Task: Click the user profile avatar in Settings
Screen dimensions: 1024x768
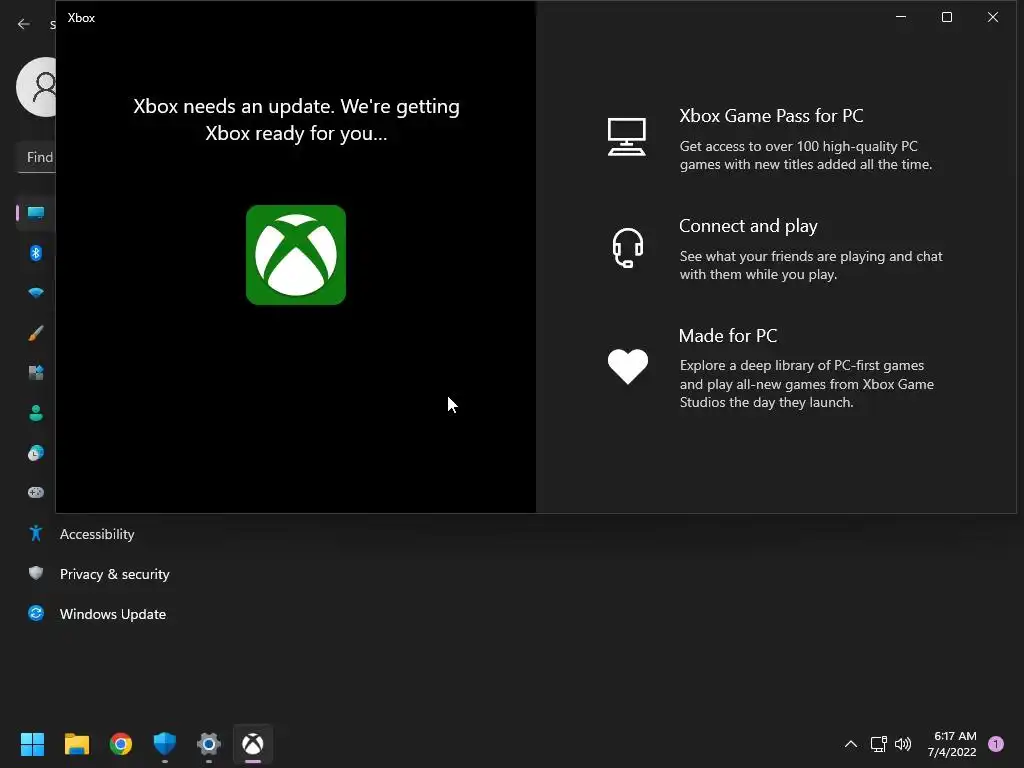Action: click(x=37, y=87)
